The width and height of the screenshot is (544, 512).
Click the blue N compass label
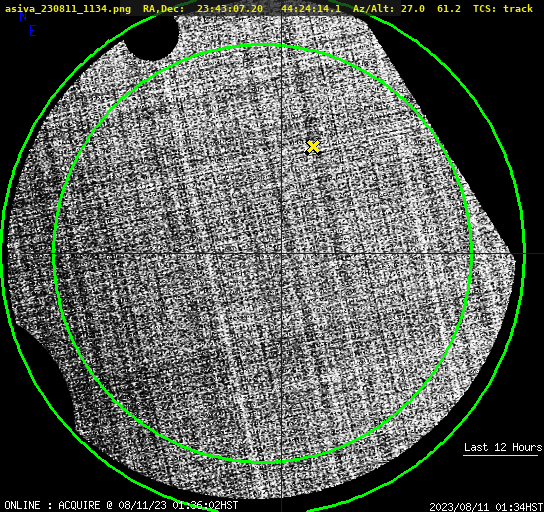point(23,16)
